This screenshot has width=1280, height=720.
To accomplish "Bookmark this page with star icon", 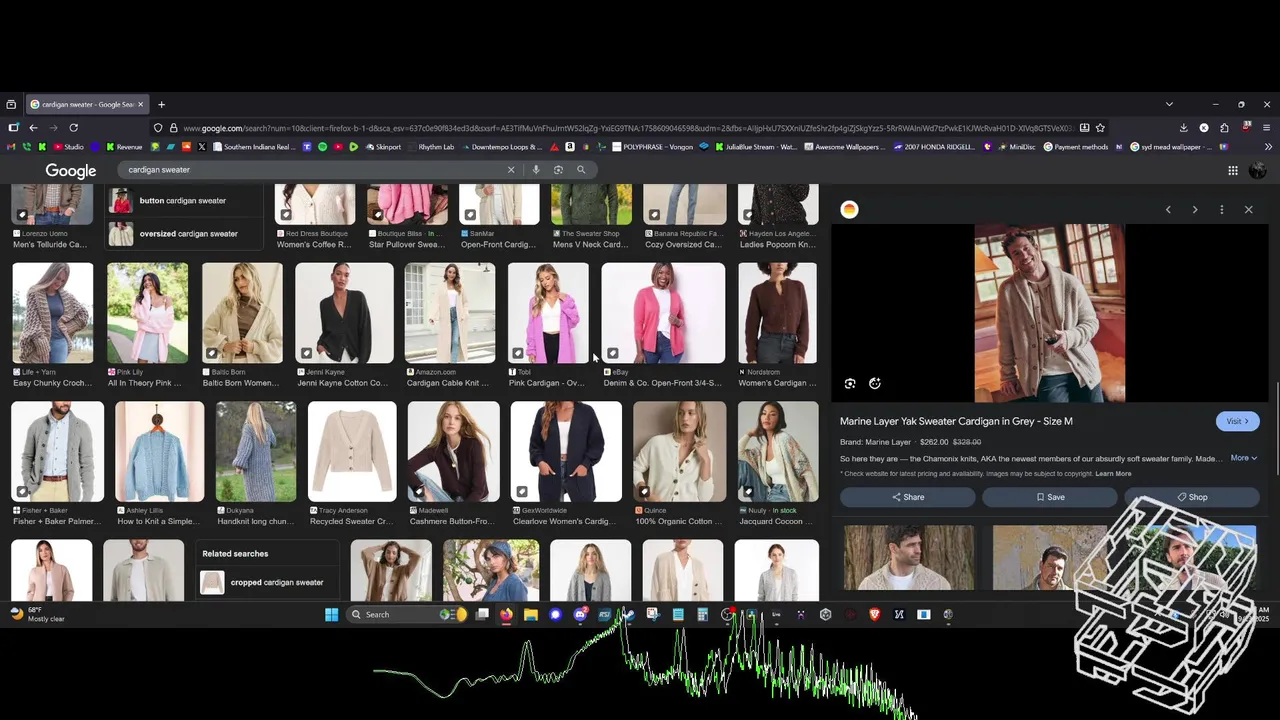I will click(1100, 128).
